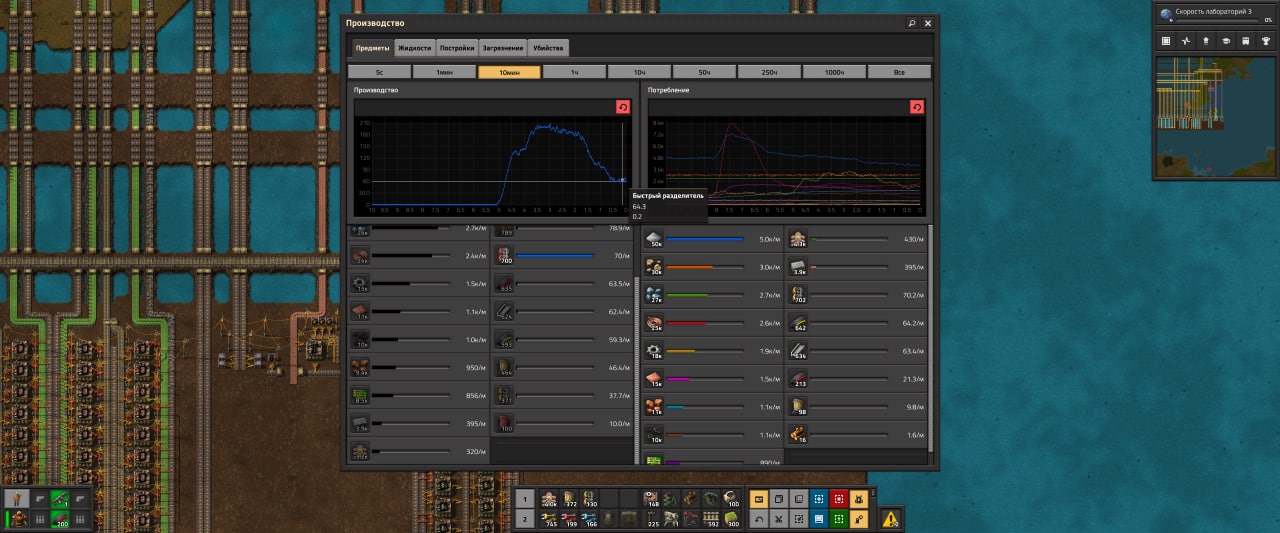Reset the Производство graph with red button
The image size is (1280, 533).
pyautogui.click(x=623, y=107)
